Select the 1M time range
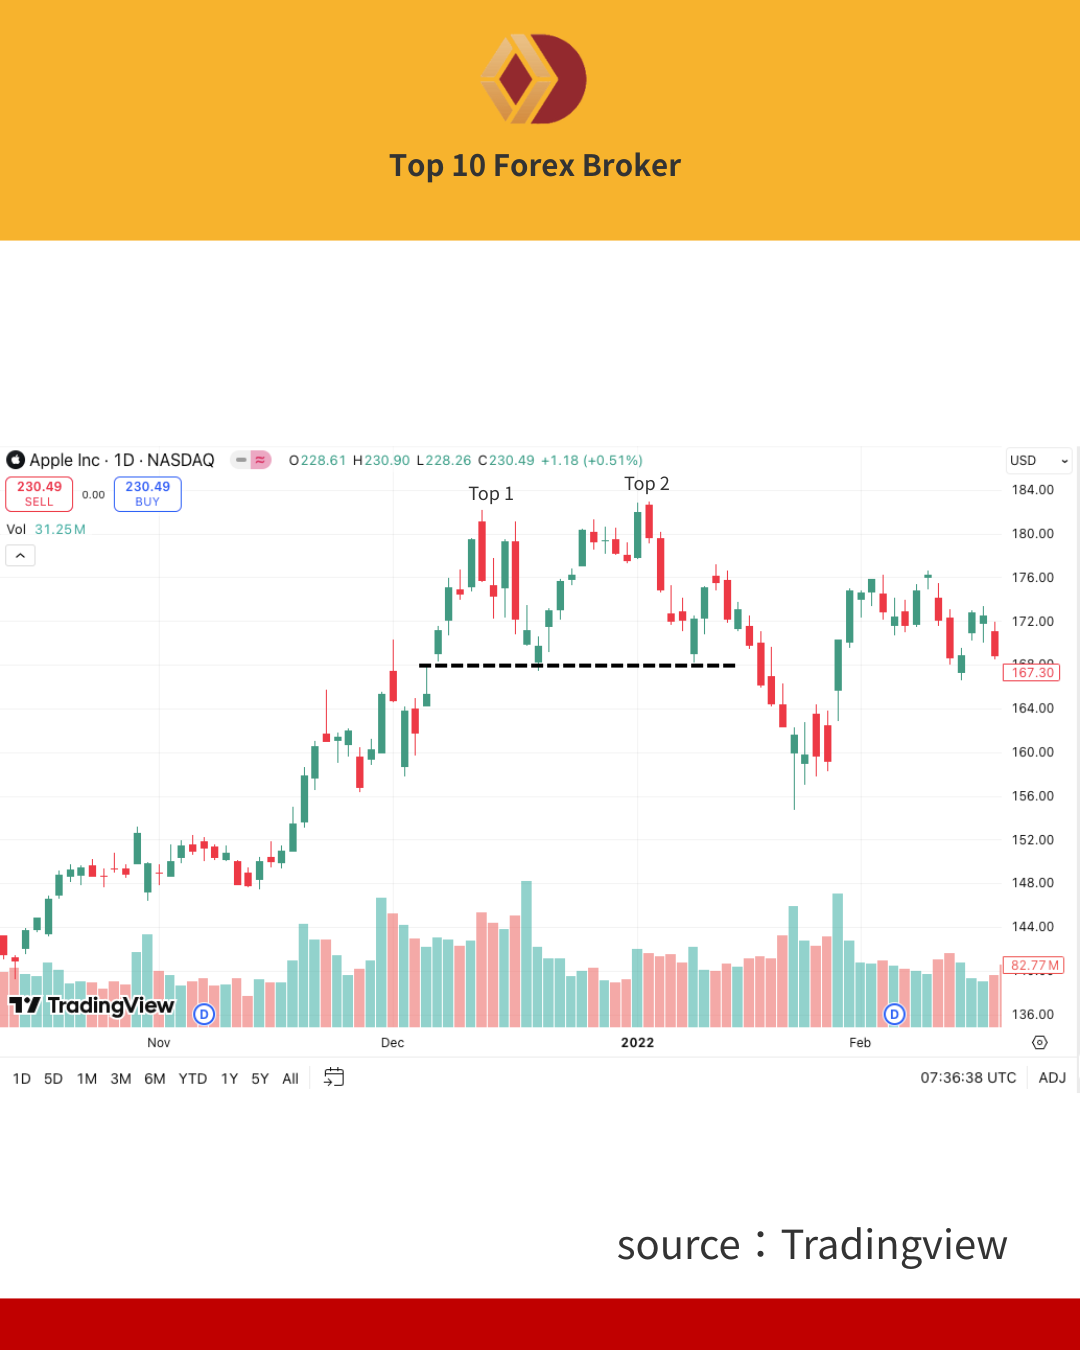The image size is (1080, 1350). 87,1078
